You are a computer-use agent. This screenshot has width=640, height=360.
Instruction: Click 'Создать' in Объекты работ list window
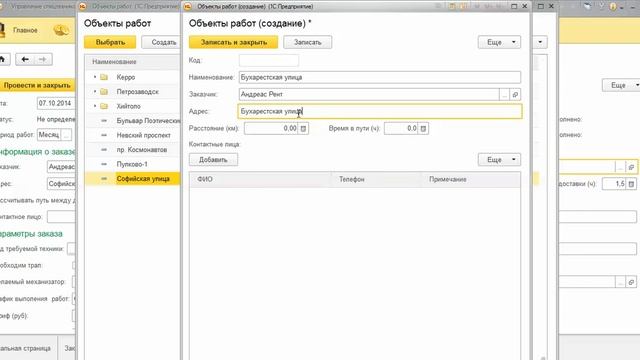pyautogui.click(x=163, y=42)
